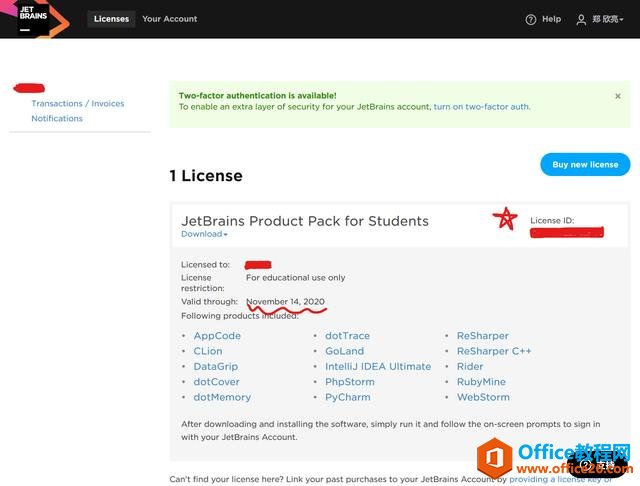Click 'JetBrains Product Pack for Students' title
640x486 pixels.
click(305, 221)
